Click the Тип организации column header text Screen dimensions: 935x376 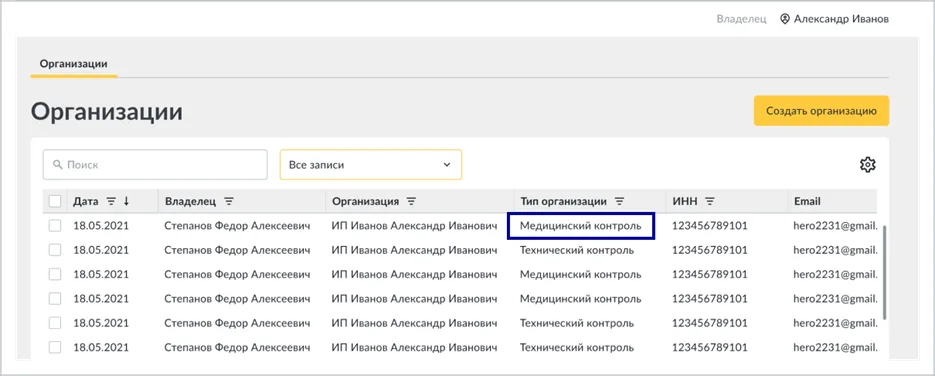tap(563, 201)
